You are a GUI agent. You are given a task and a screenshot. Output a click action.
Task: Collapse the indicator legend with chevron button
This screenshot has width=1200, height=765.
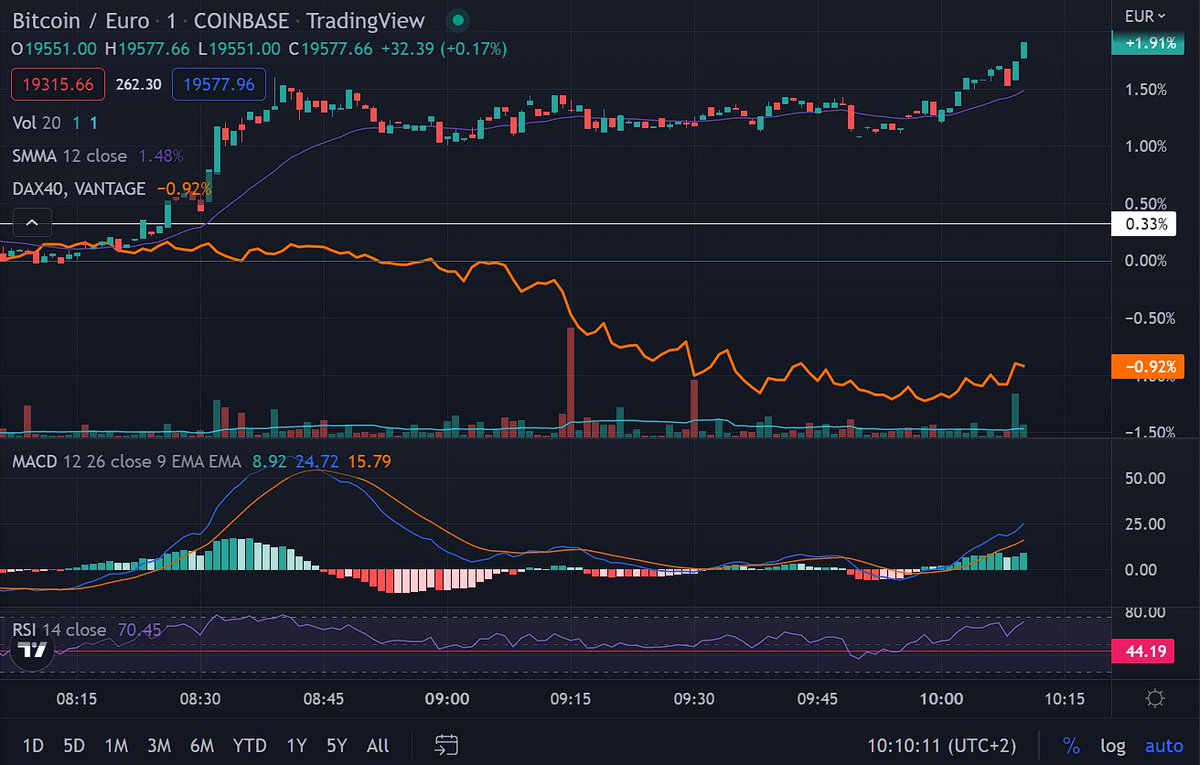pyautogui.click(x=33, y=222)
